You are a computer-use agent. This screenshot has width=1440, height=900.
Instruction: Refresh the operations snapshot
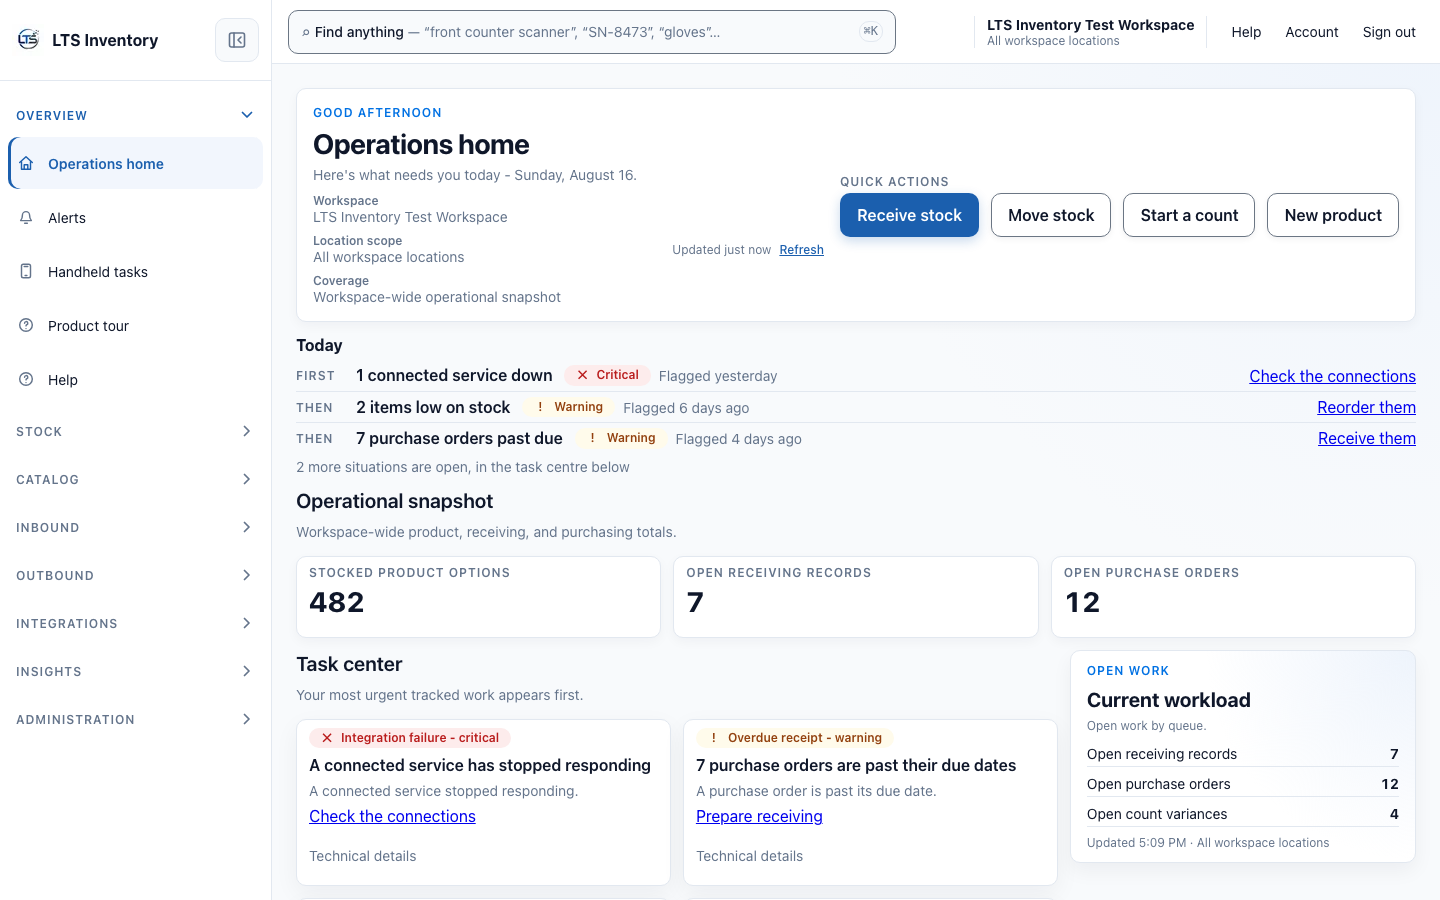pyautogui.click(x=802, y=250)
